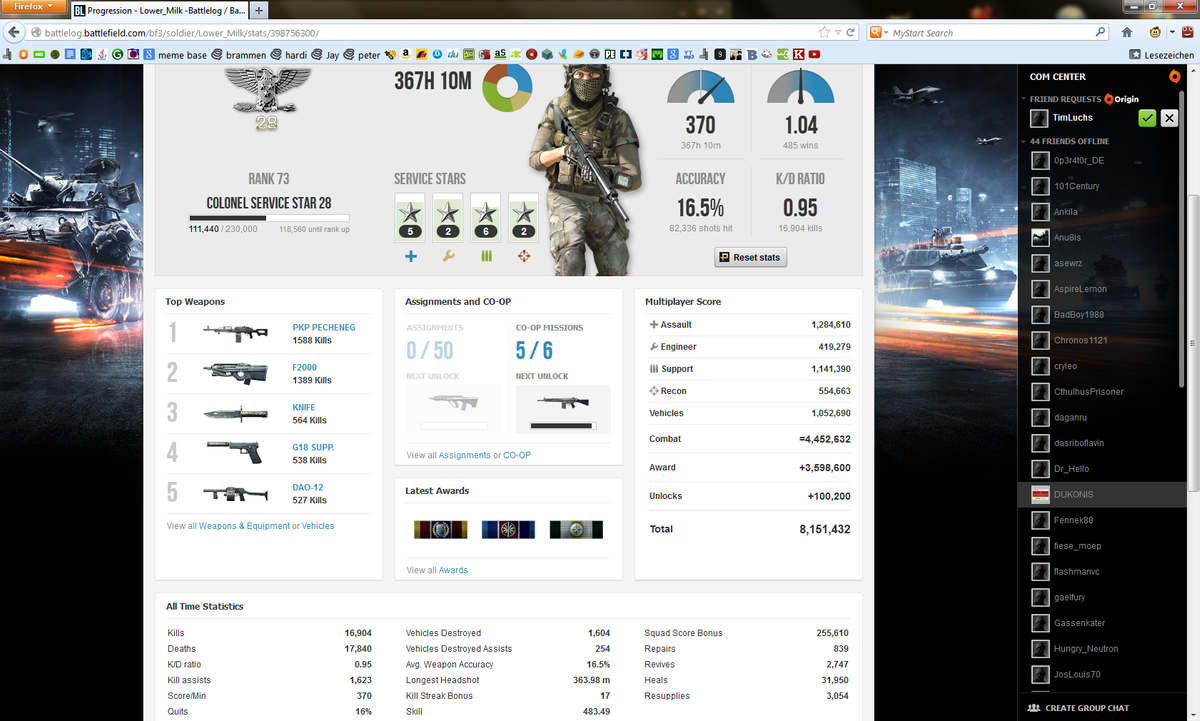1200x721 pixels.
Task: Open Vehicles link under Top Weapons
Action: pos(318,526)
